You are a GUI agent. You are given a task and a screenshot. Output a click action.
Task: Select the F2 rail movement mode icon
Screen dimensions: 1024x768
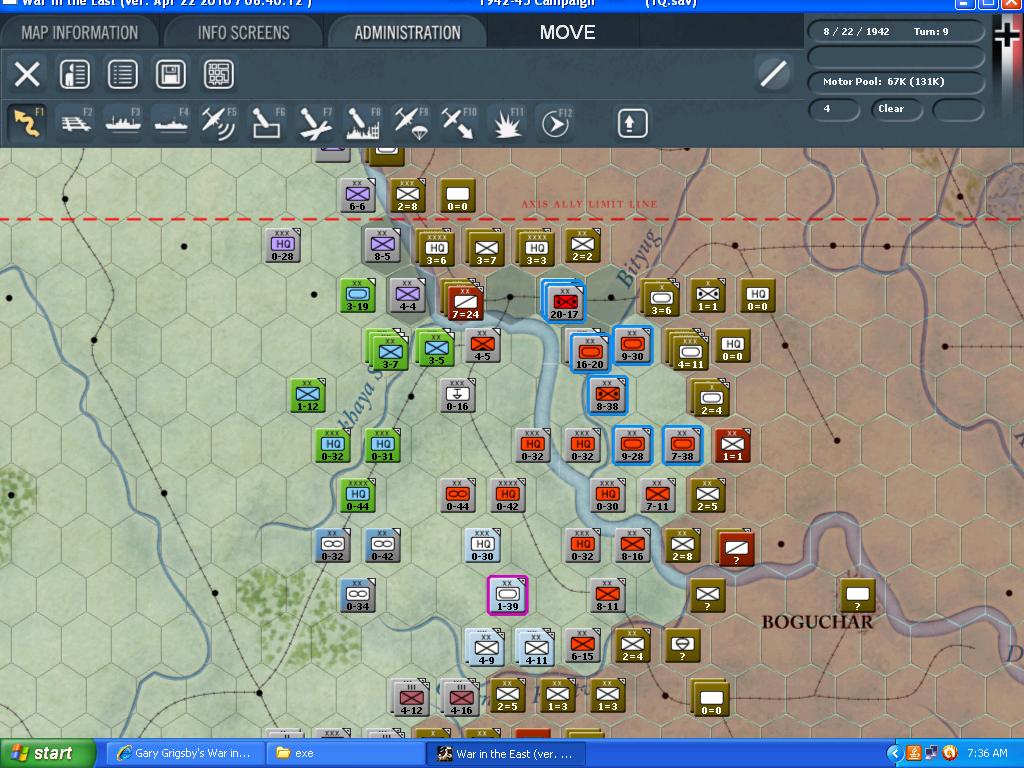pyautogui.click(x=76, y=123)
